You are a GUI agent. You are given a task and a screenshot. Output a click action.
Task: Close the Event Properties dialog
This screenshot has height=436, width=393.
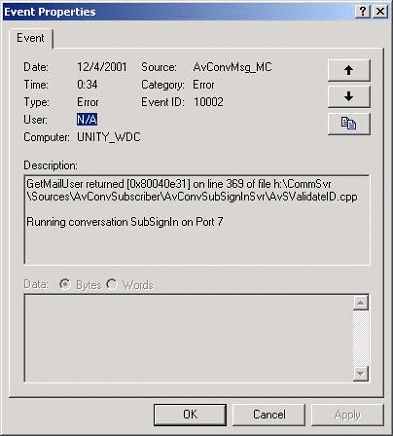point(380,12)
